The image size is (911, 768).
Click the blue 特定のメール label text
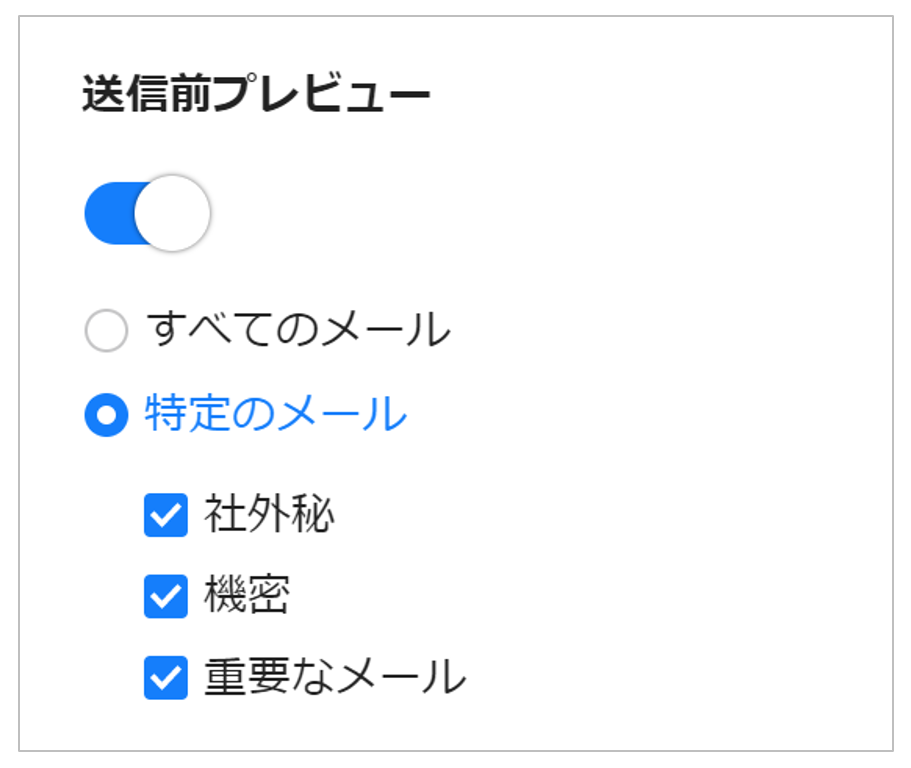[x=276, y=414]
